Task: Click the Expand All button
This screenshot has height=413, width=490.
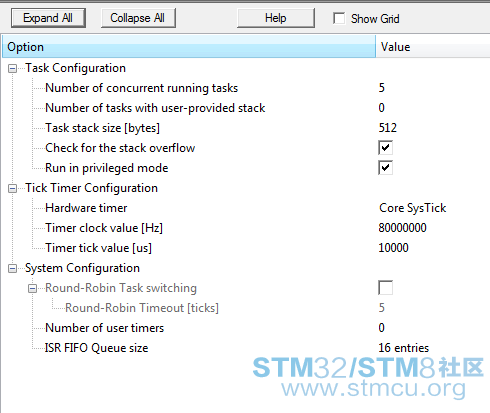Action: tap(48, 18)
